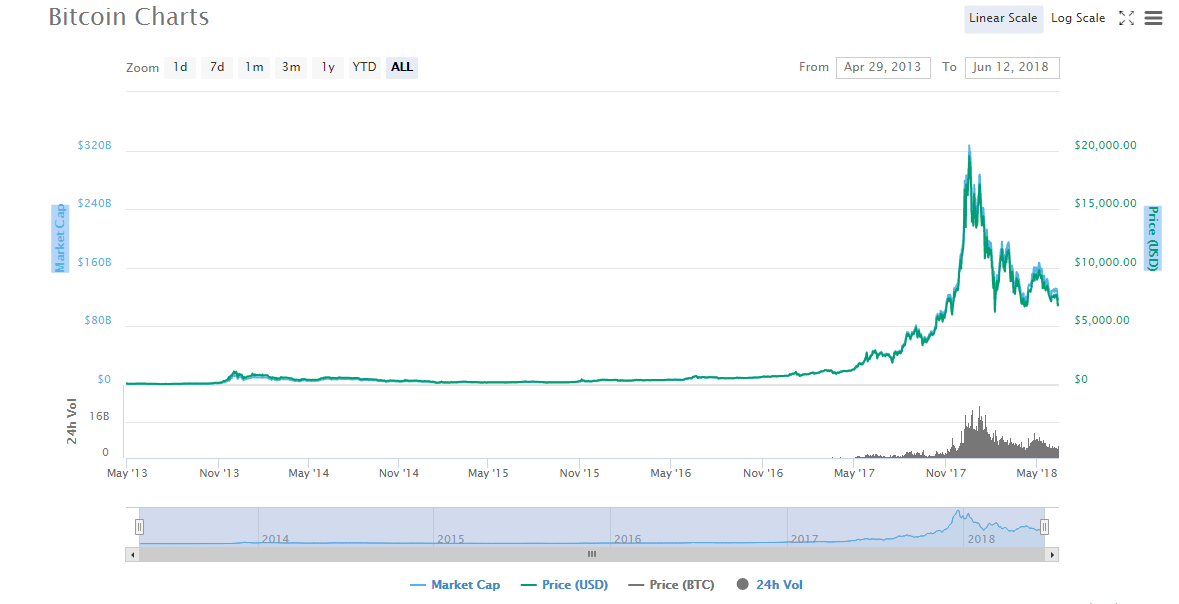The width and height of the screenshot is (1179, 604).
Task: Click the $10,000.00 price axis label
Action: point(1105,262)
